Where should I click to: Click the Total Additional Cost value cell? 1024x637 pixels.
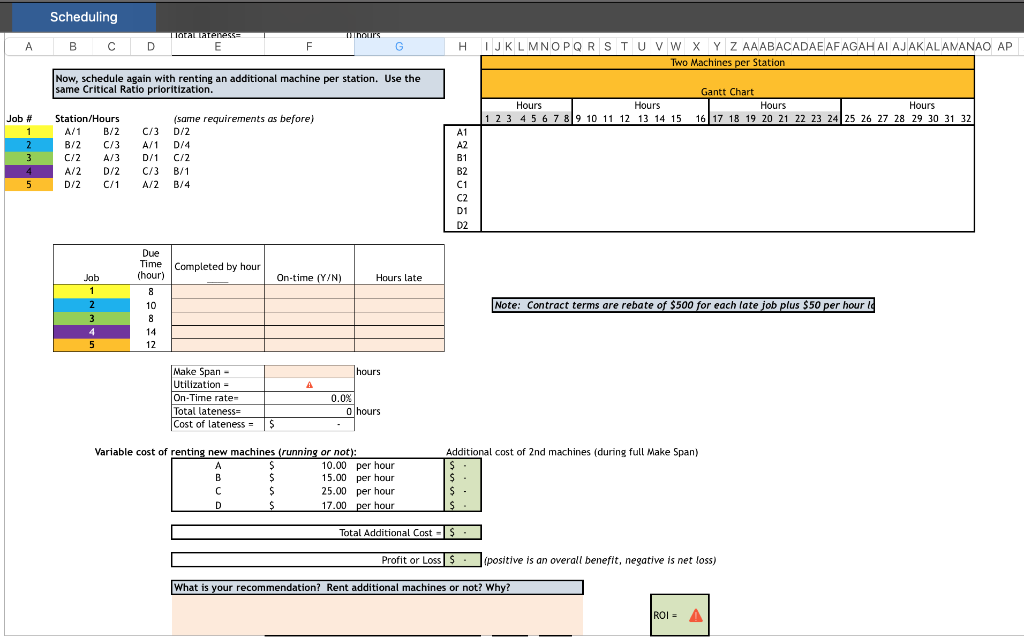462,531
